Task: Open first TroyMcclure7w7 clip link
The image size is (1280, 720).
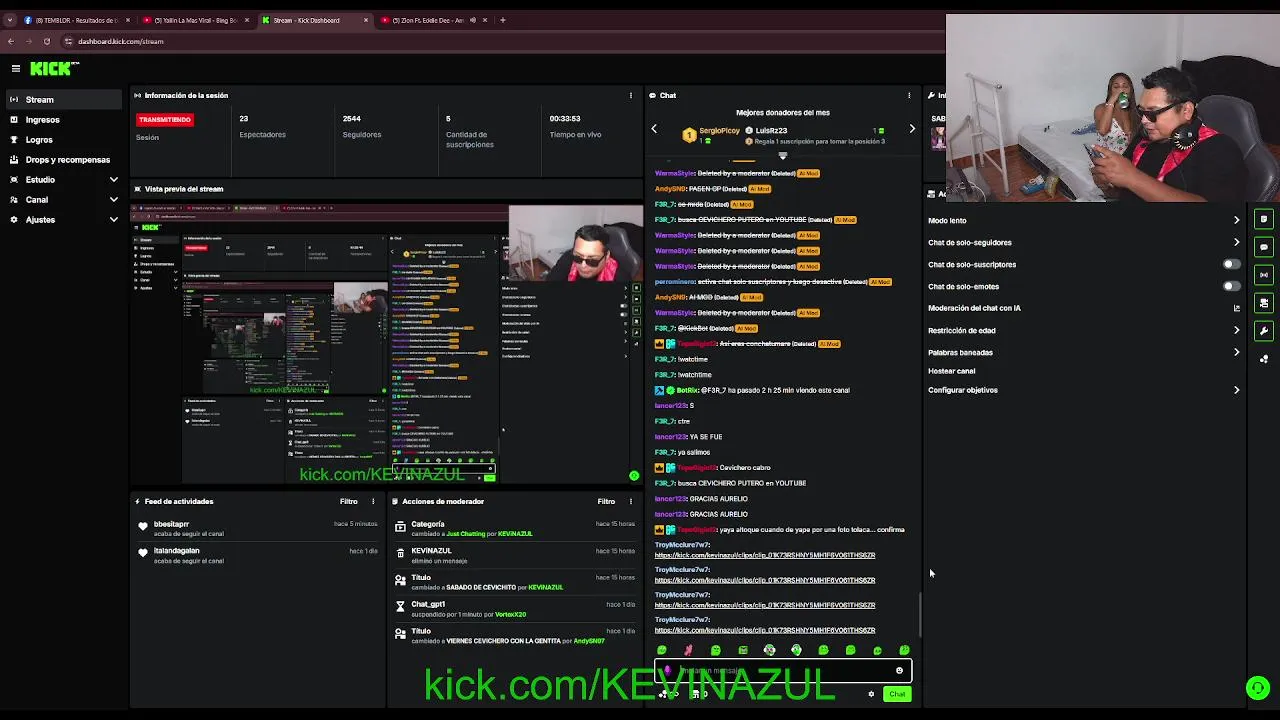Action: pyautogui.click(x=765, y=555)
